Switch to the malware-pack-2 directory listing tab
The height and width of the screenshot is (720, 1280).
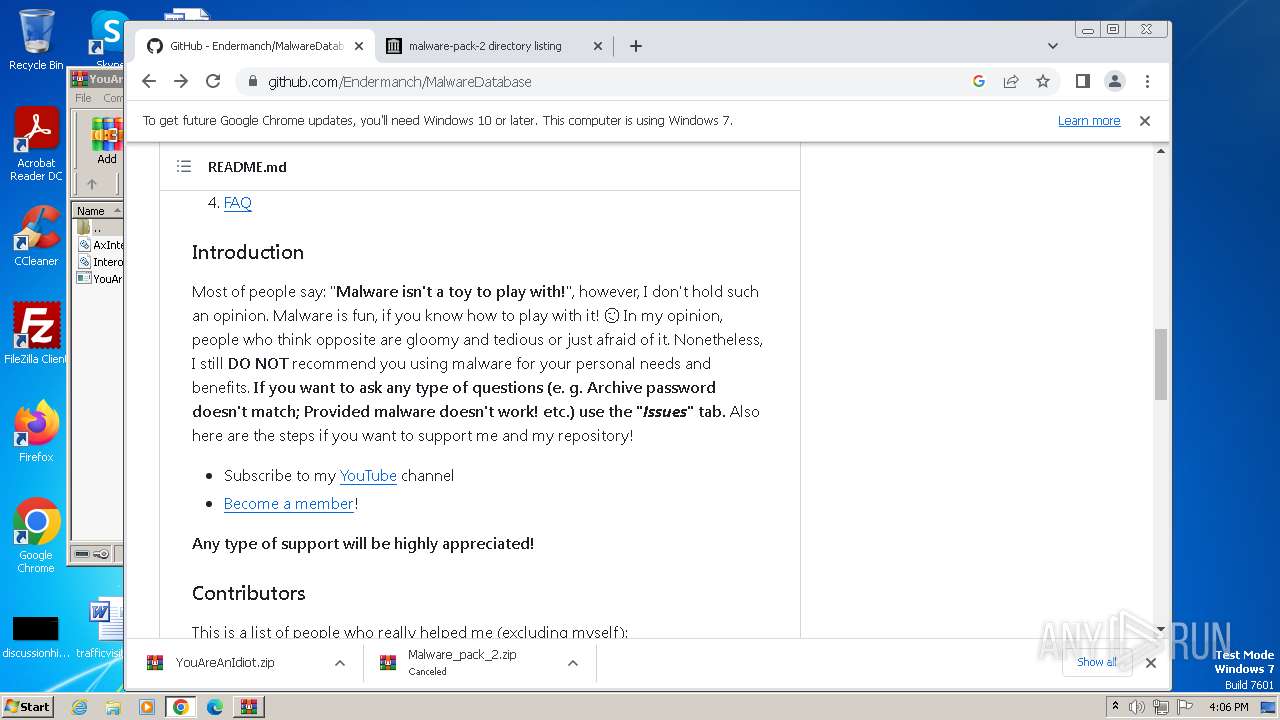click(x=494, y=46)
